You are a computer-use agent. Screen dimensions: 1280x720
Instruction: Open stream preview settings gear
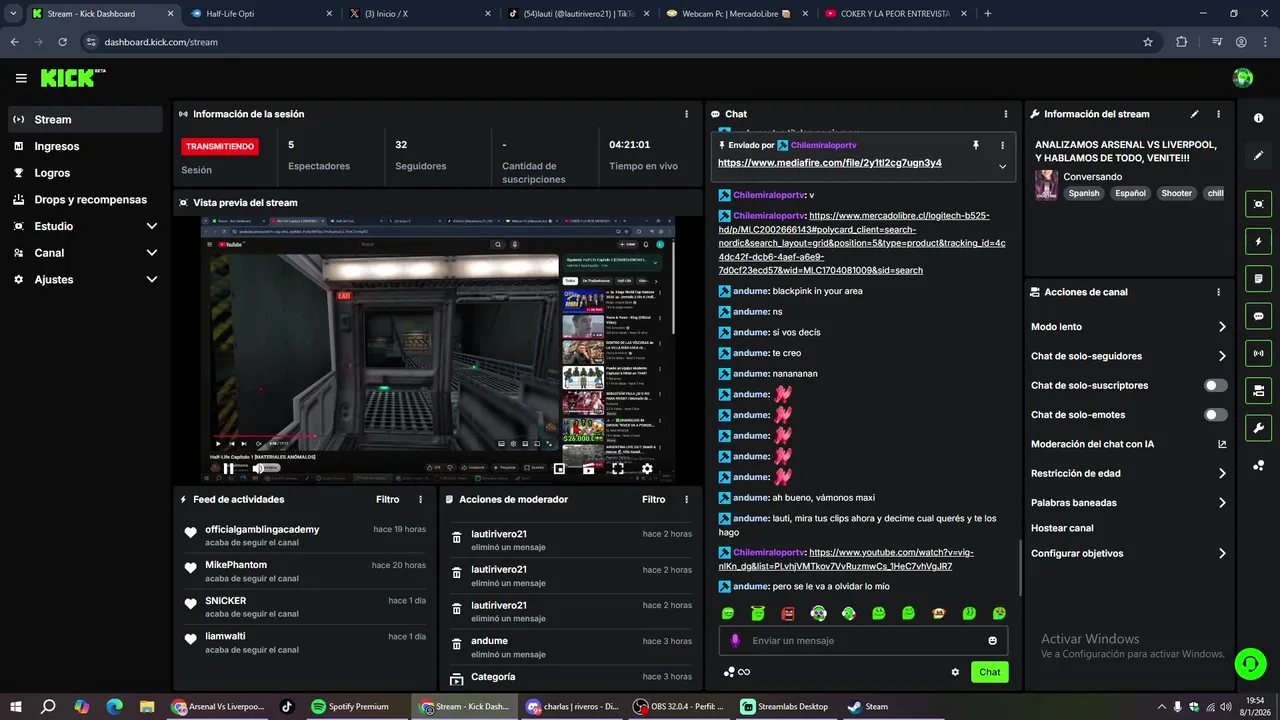tap(647, 468)
